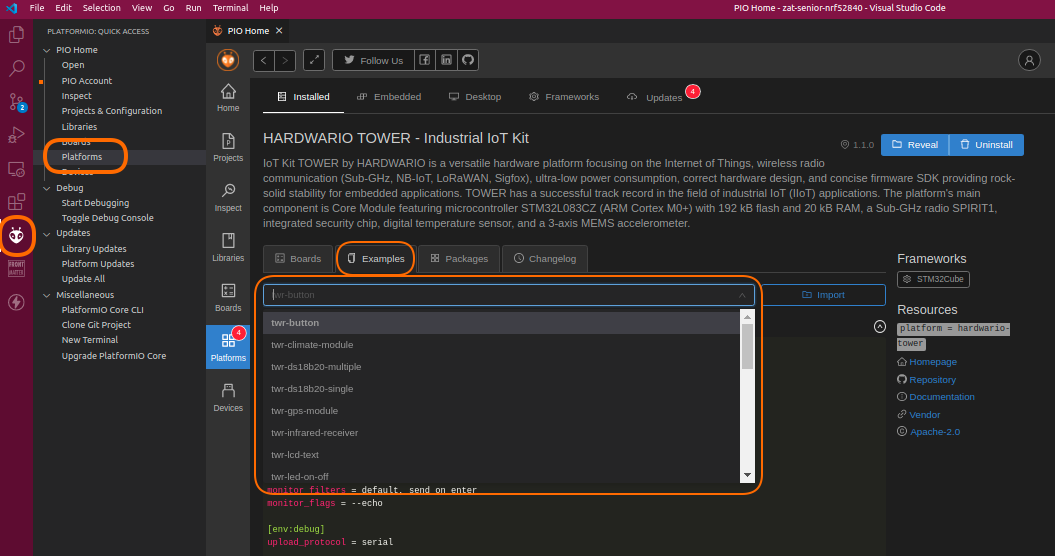Open the Extensions view icon
This screenshot has height=556, width=1055.
pyautogui.click(x=16, y=201)
